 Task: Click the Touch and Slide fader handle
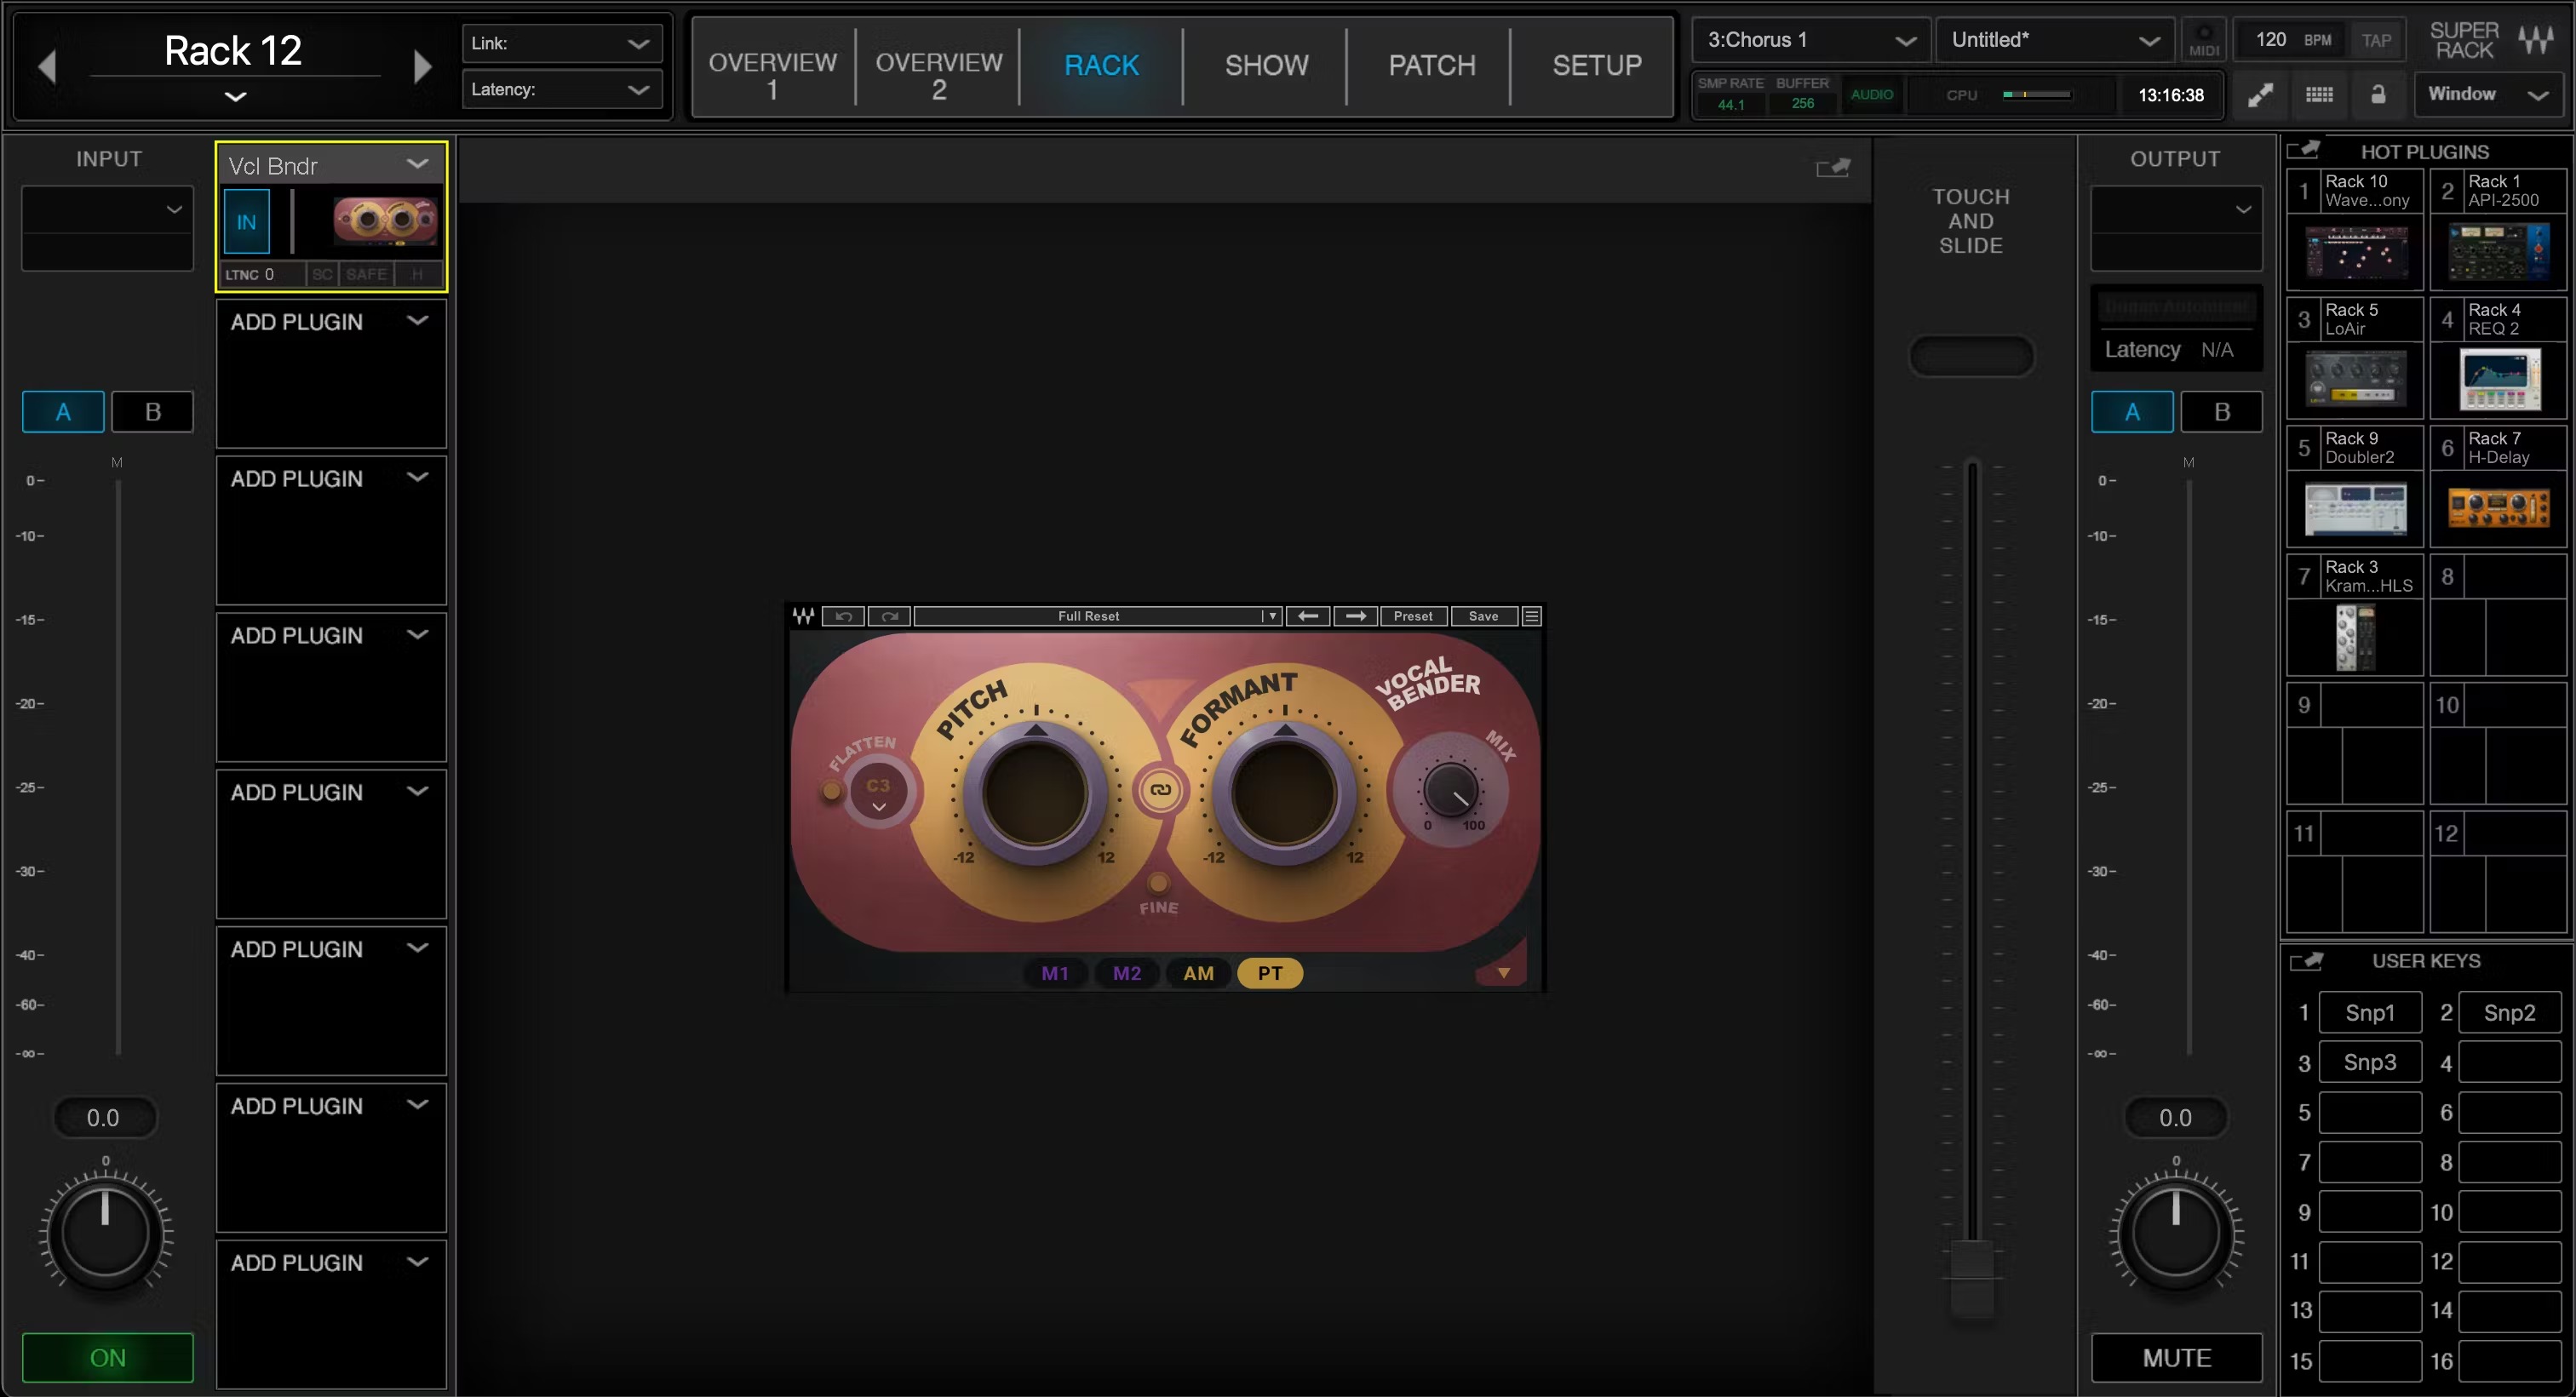click(1972, 1278)
